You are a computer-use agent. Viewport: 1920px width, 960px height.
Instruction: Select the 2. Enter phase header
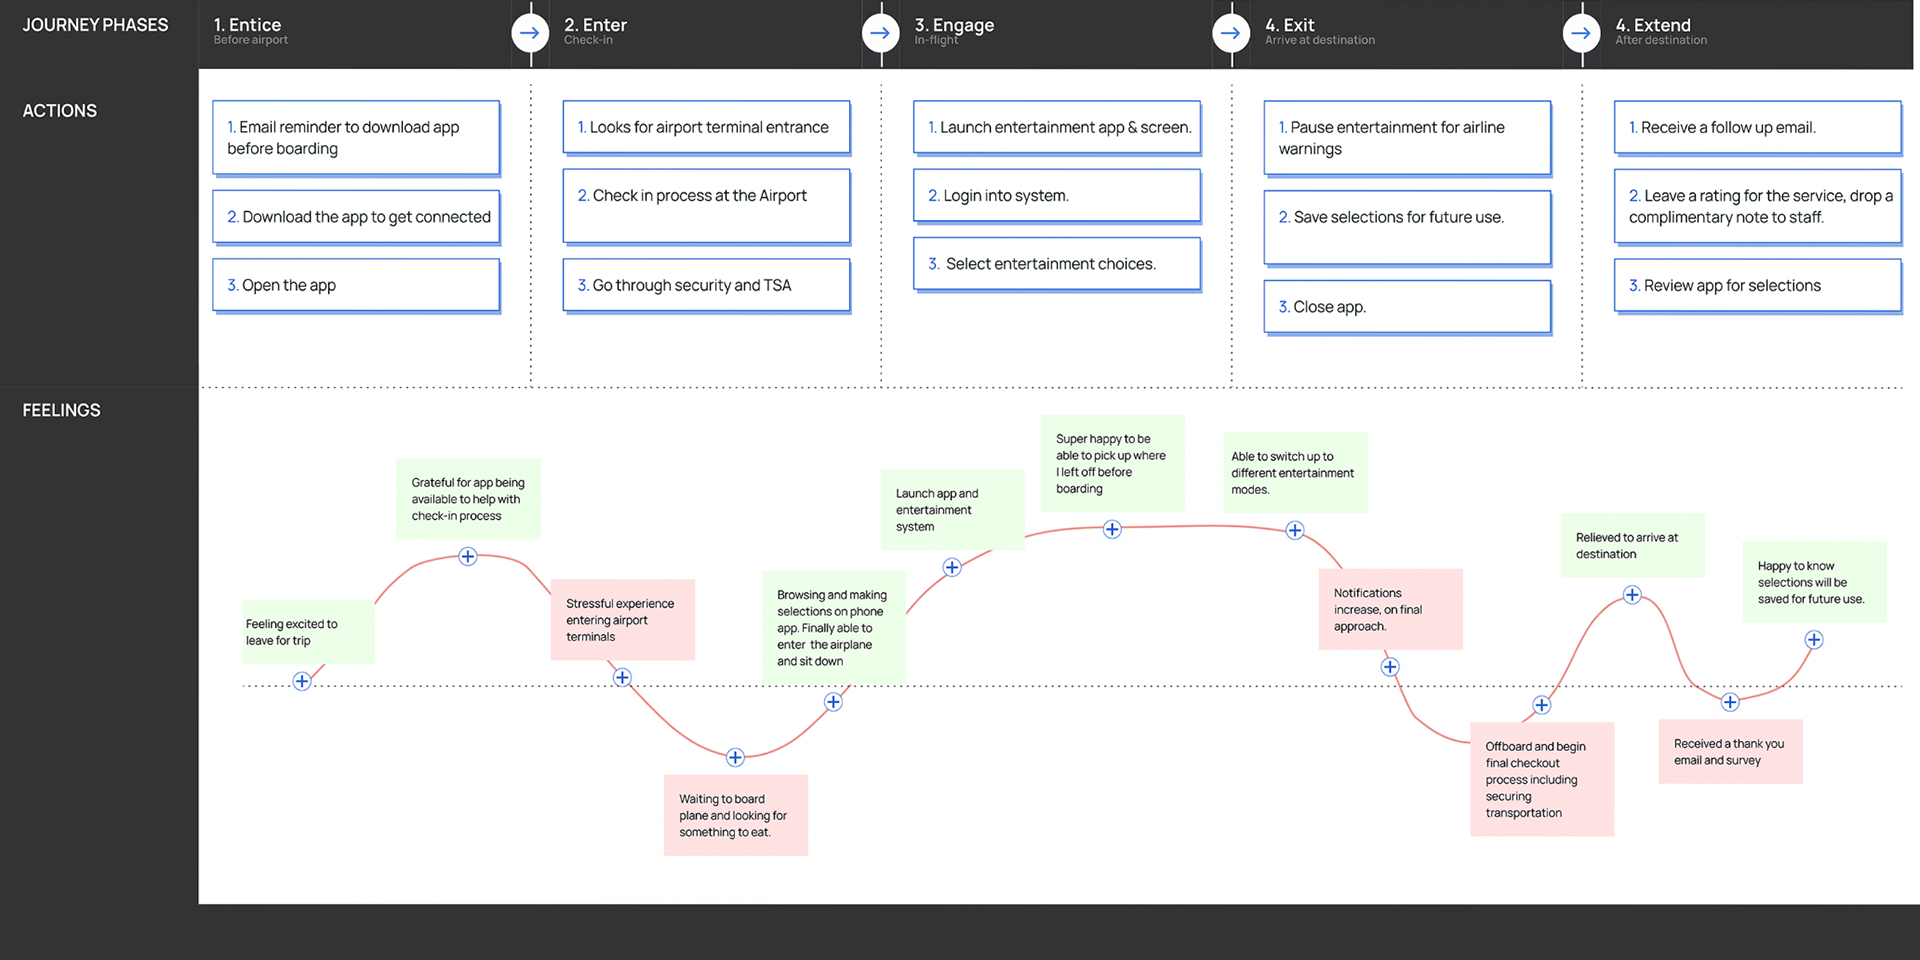pyautogui.click(x=595, y=25)
